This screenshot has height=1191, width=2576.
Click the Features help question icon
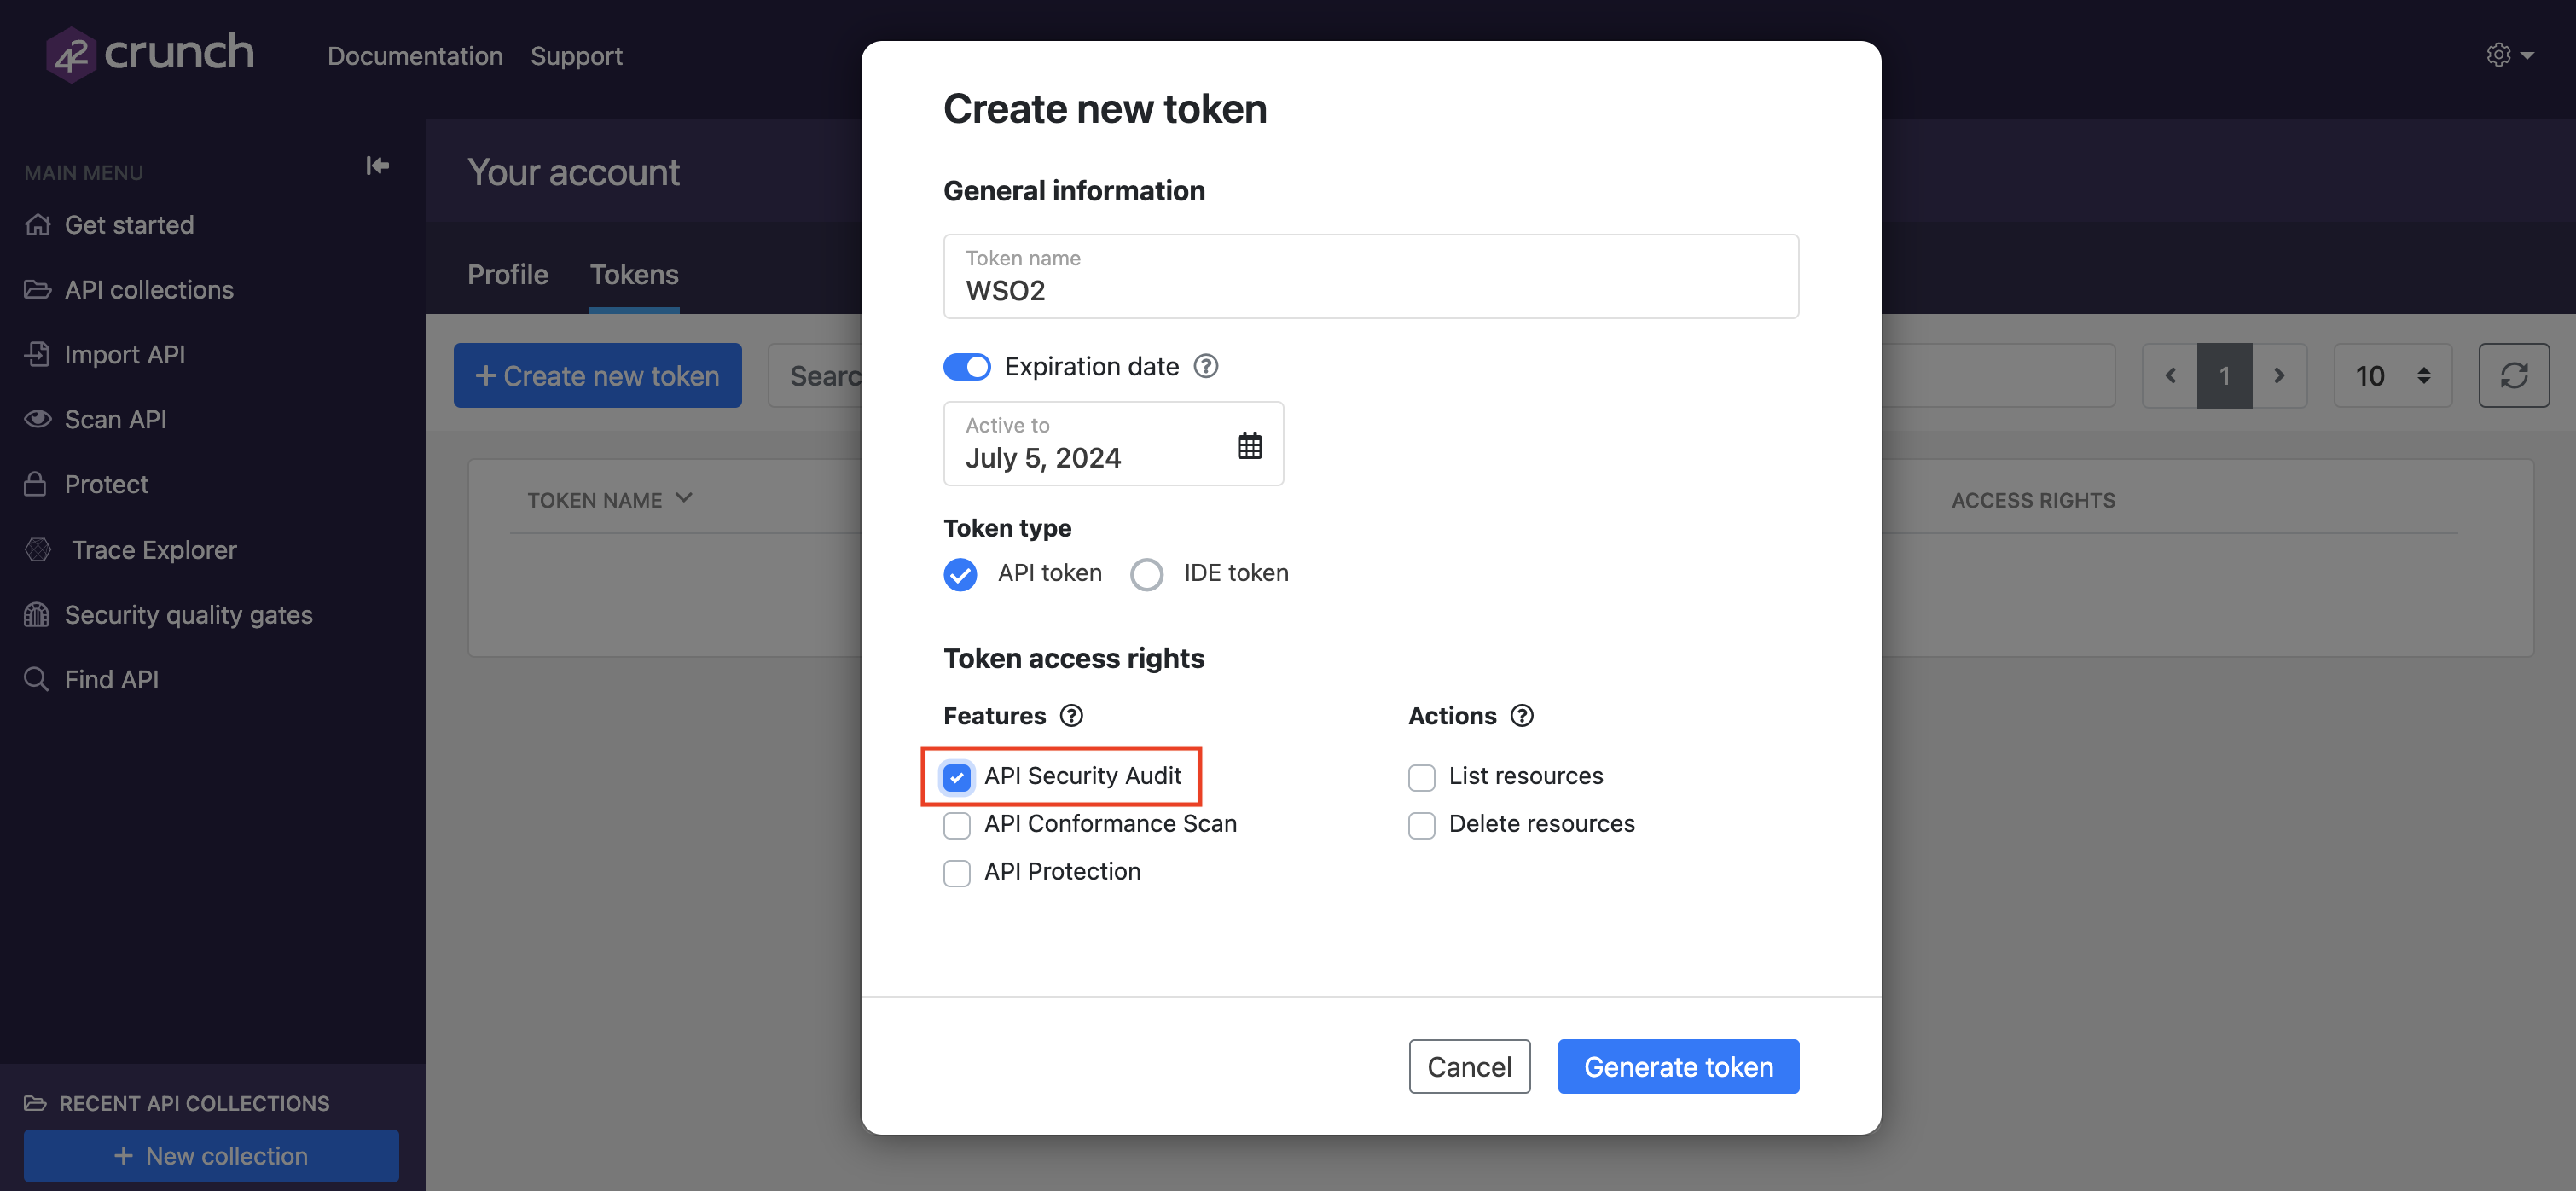pyautogui.click(x=1071, y=716)
